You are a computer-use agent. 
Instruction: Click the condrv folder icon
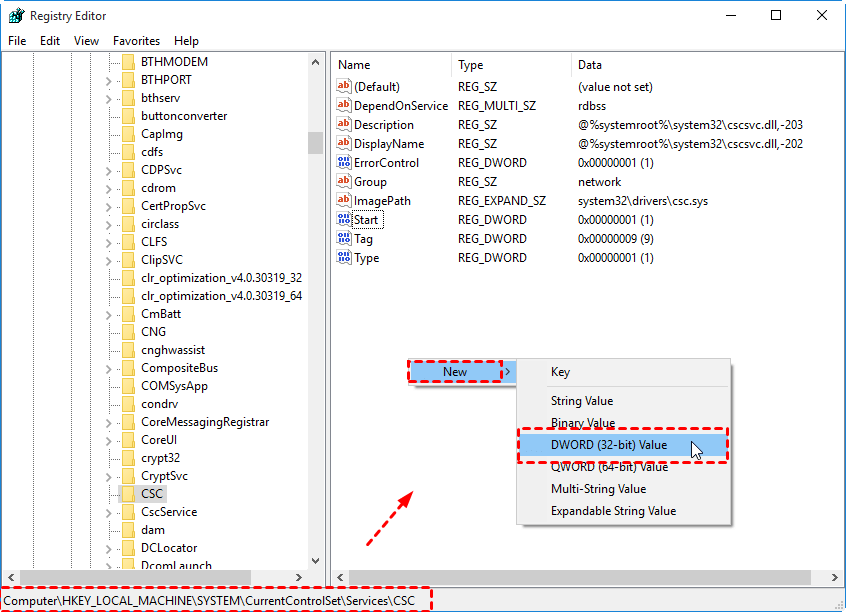tap(128, 404)
